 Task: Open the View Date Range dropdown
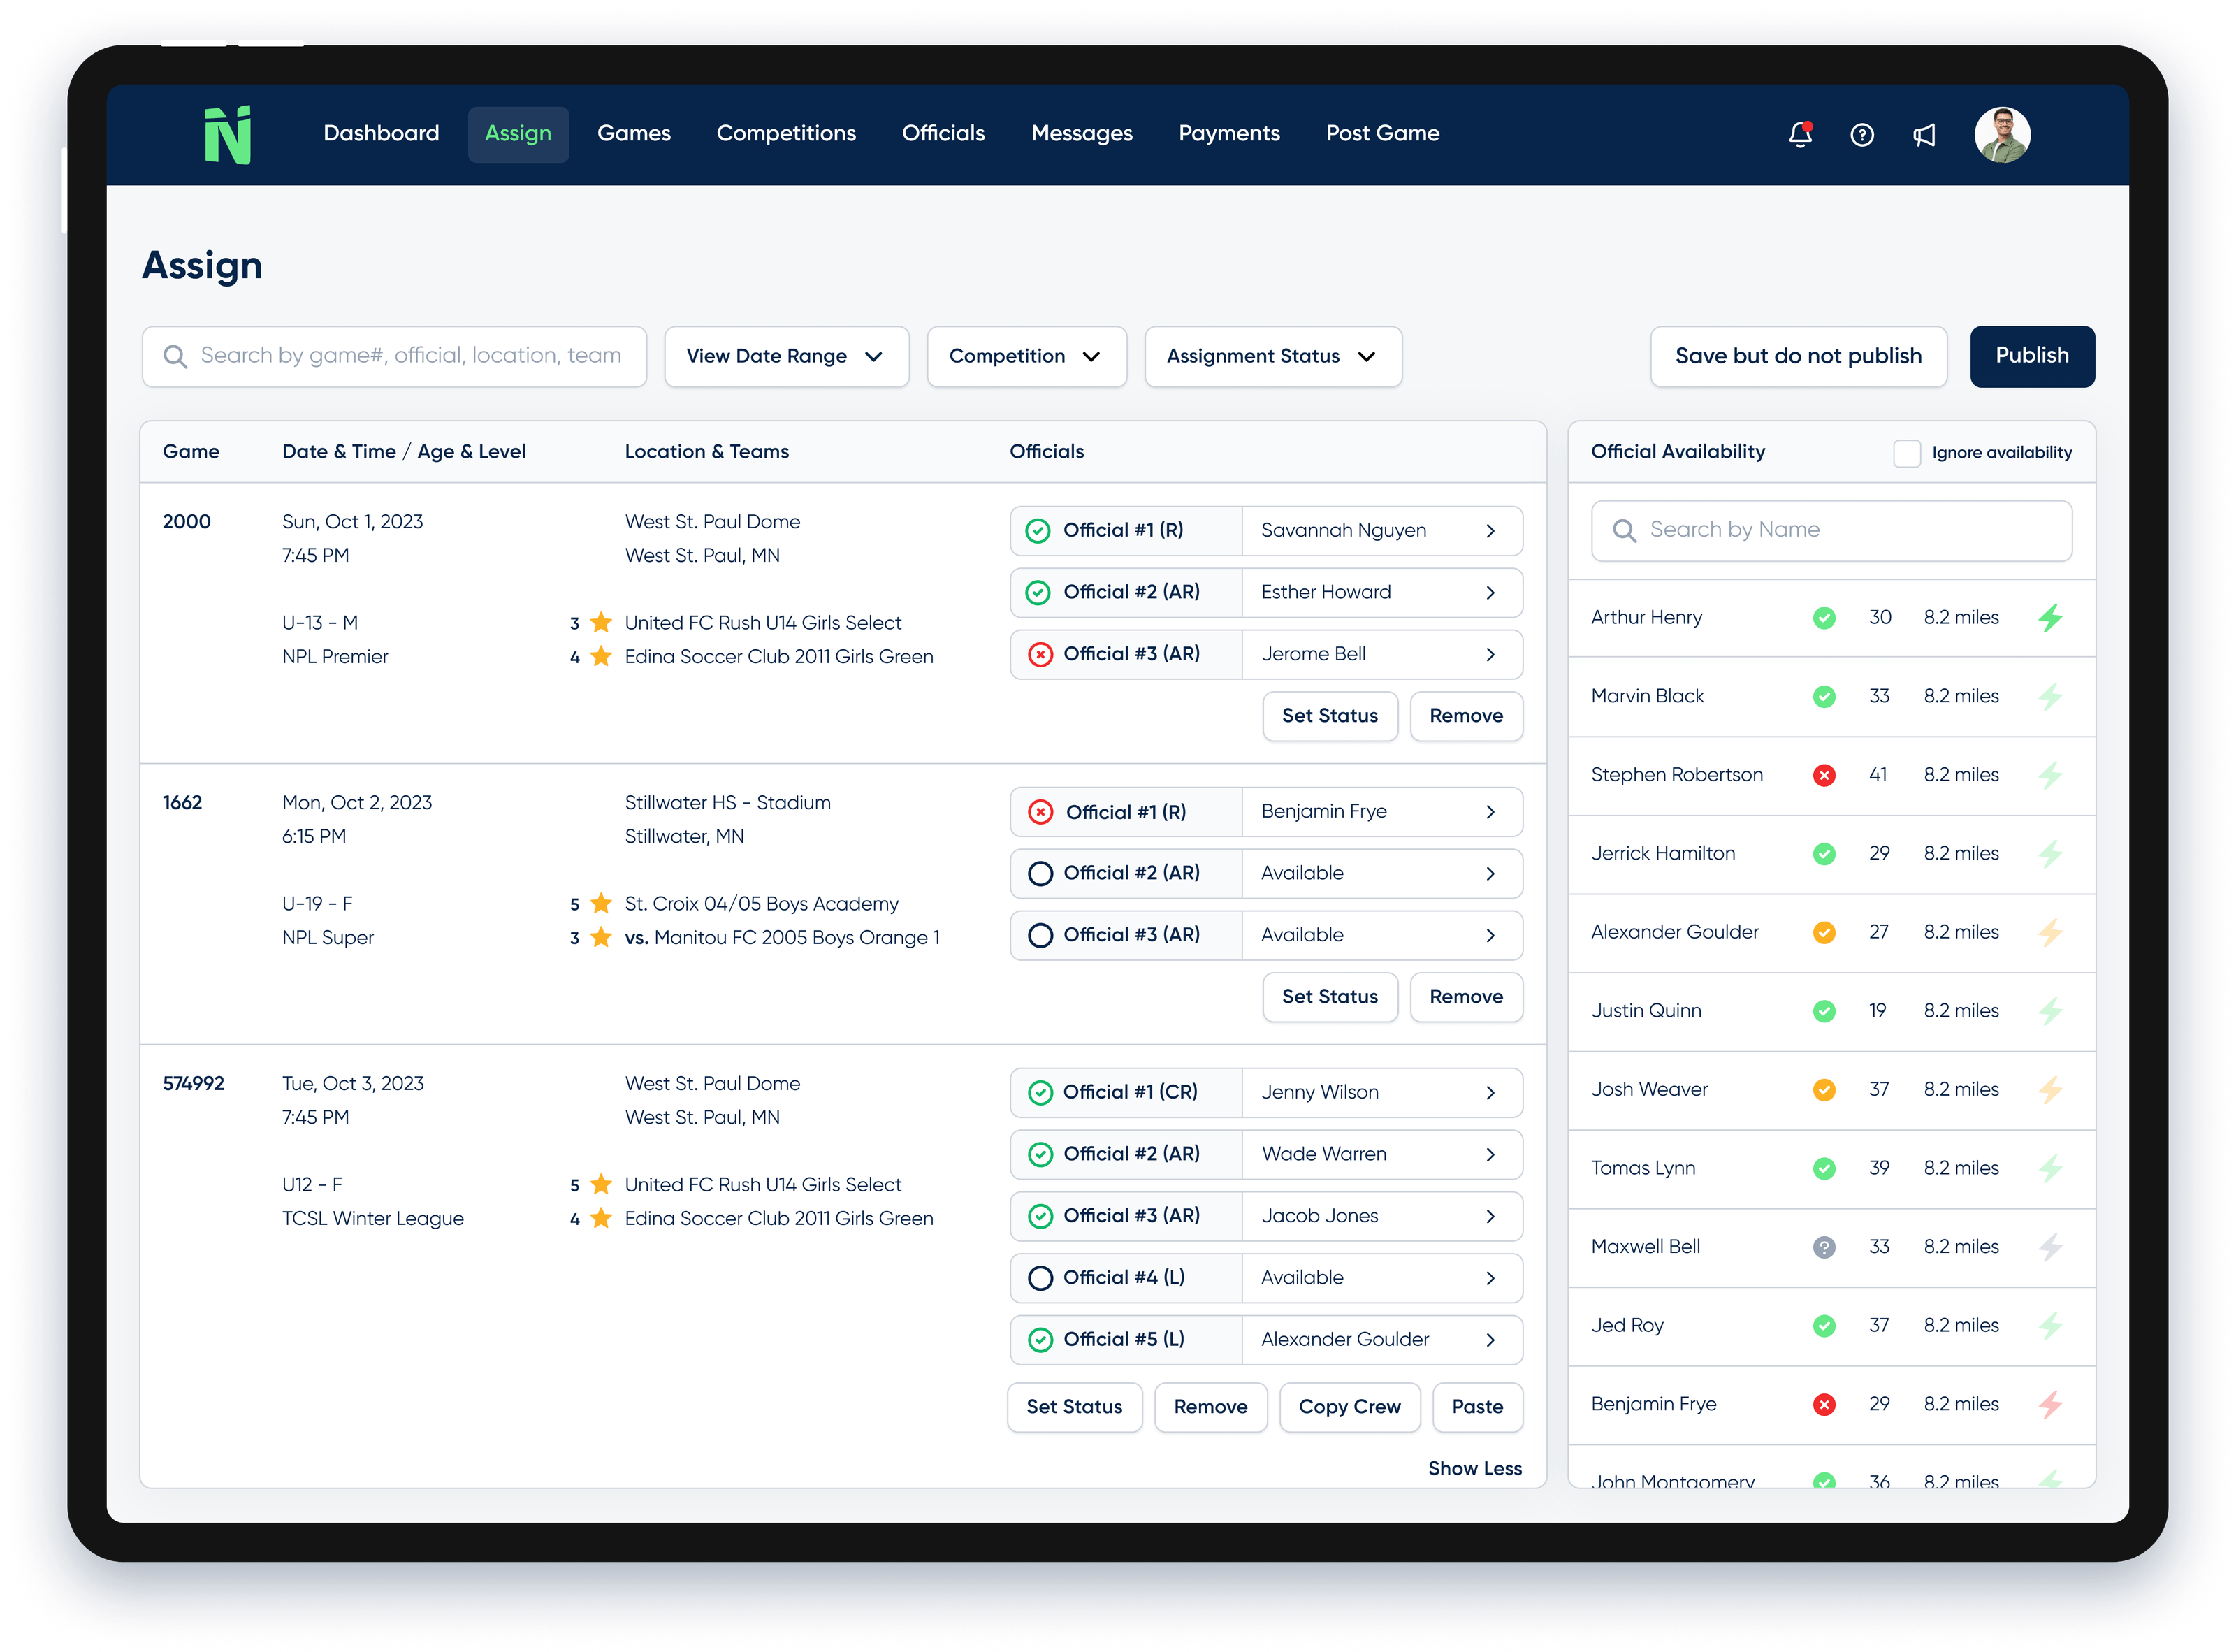(x=786, y=356)
